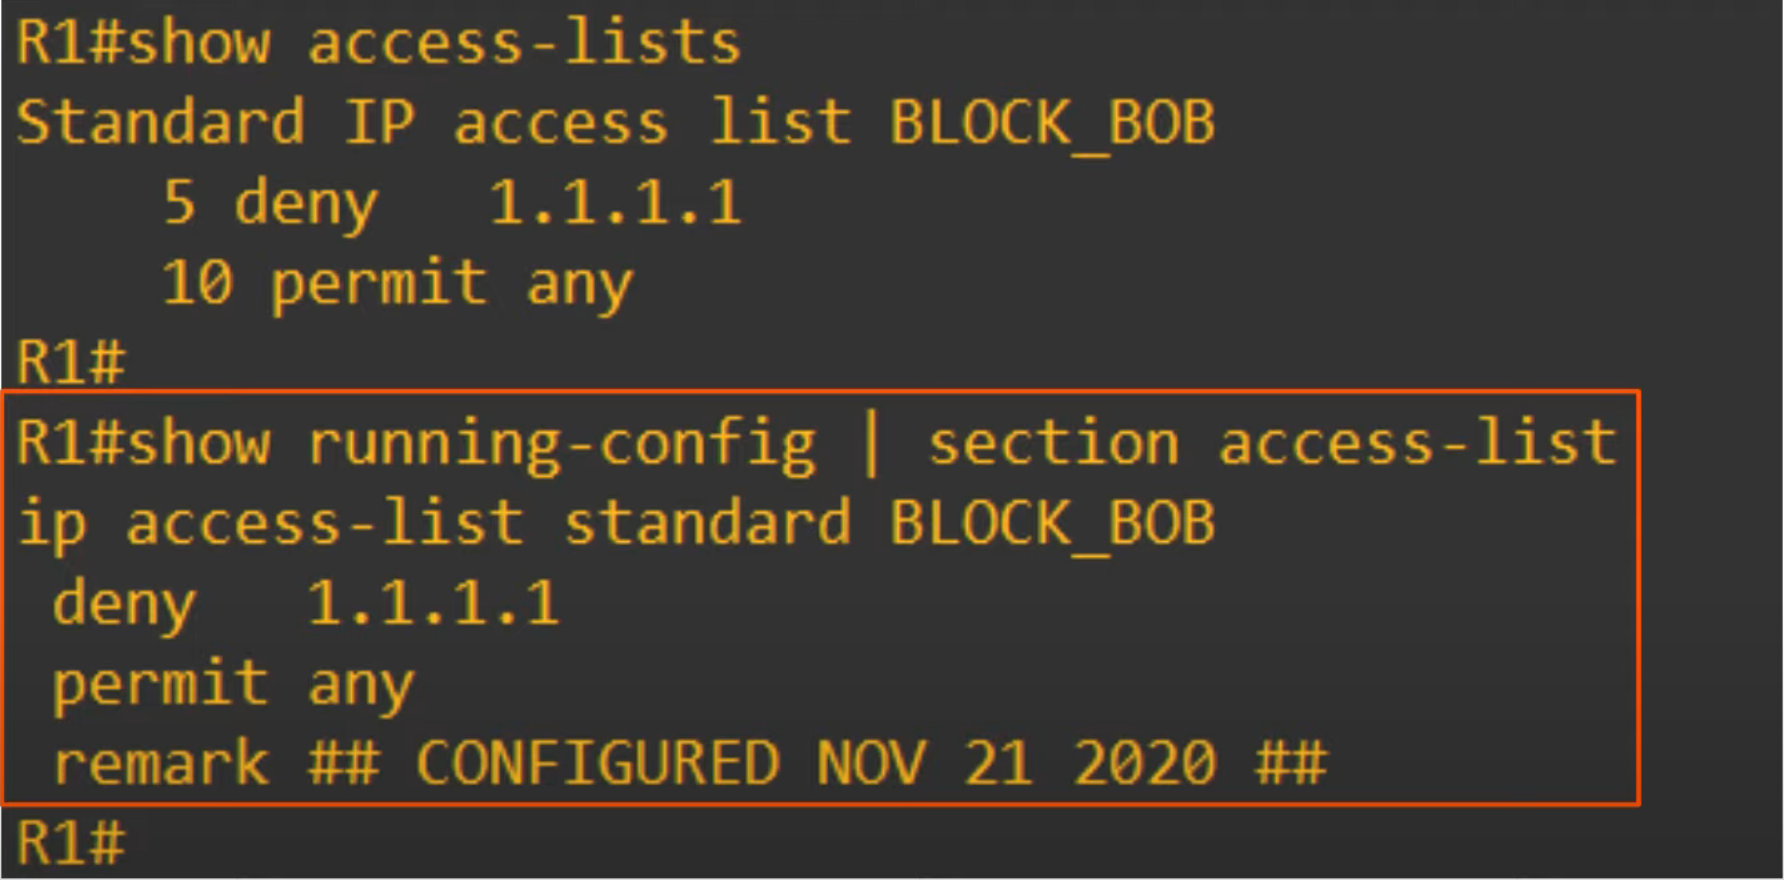Click BLOCK_BOB in the "ip access-list standard" line
The height and width of the screenshot is (880, 1784).
pyautogui.click(x=1052, y=524)
